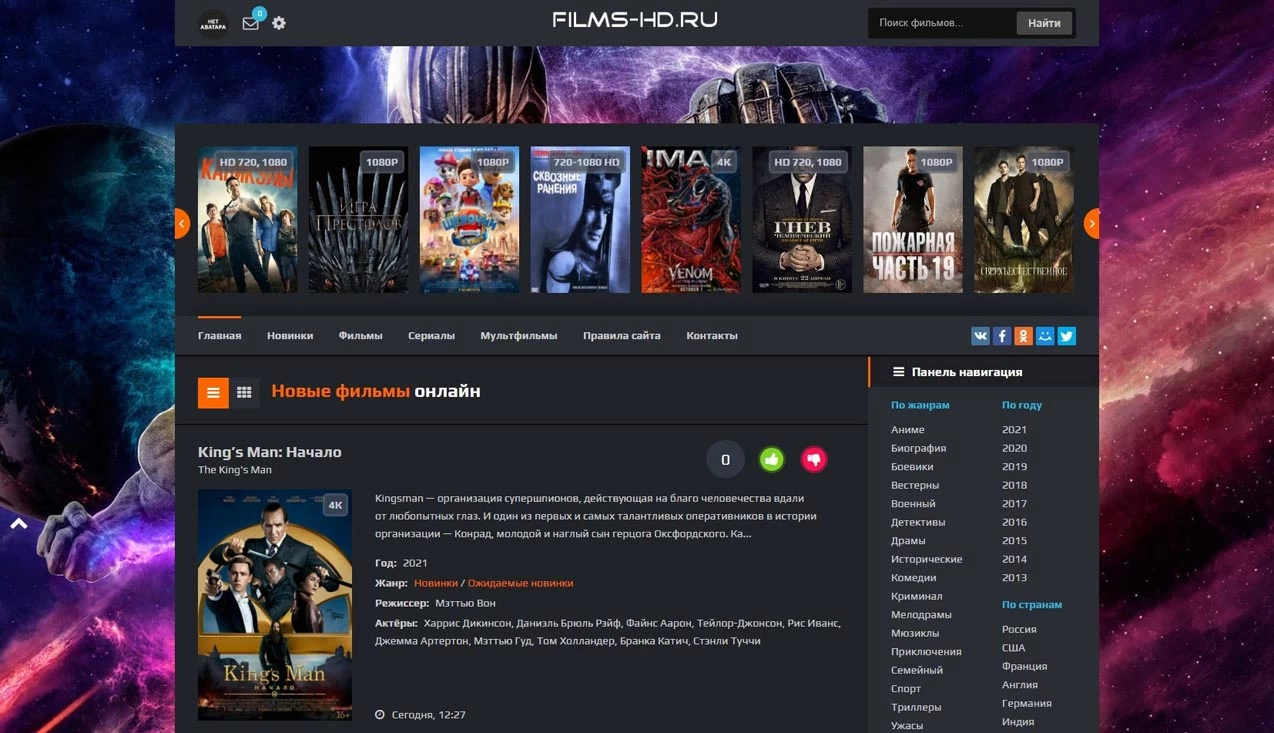This screenshot has height=733, width=1274.
Task: Focus the 'Поиск фильмов' search field
Action: [x=944, y=23]
